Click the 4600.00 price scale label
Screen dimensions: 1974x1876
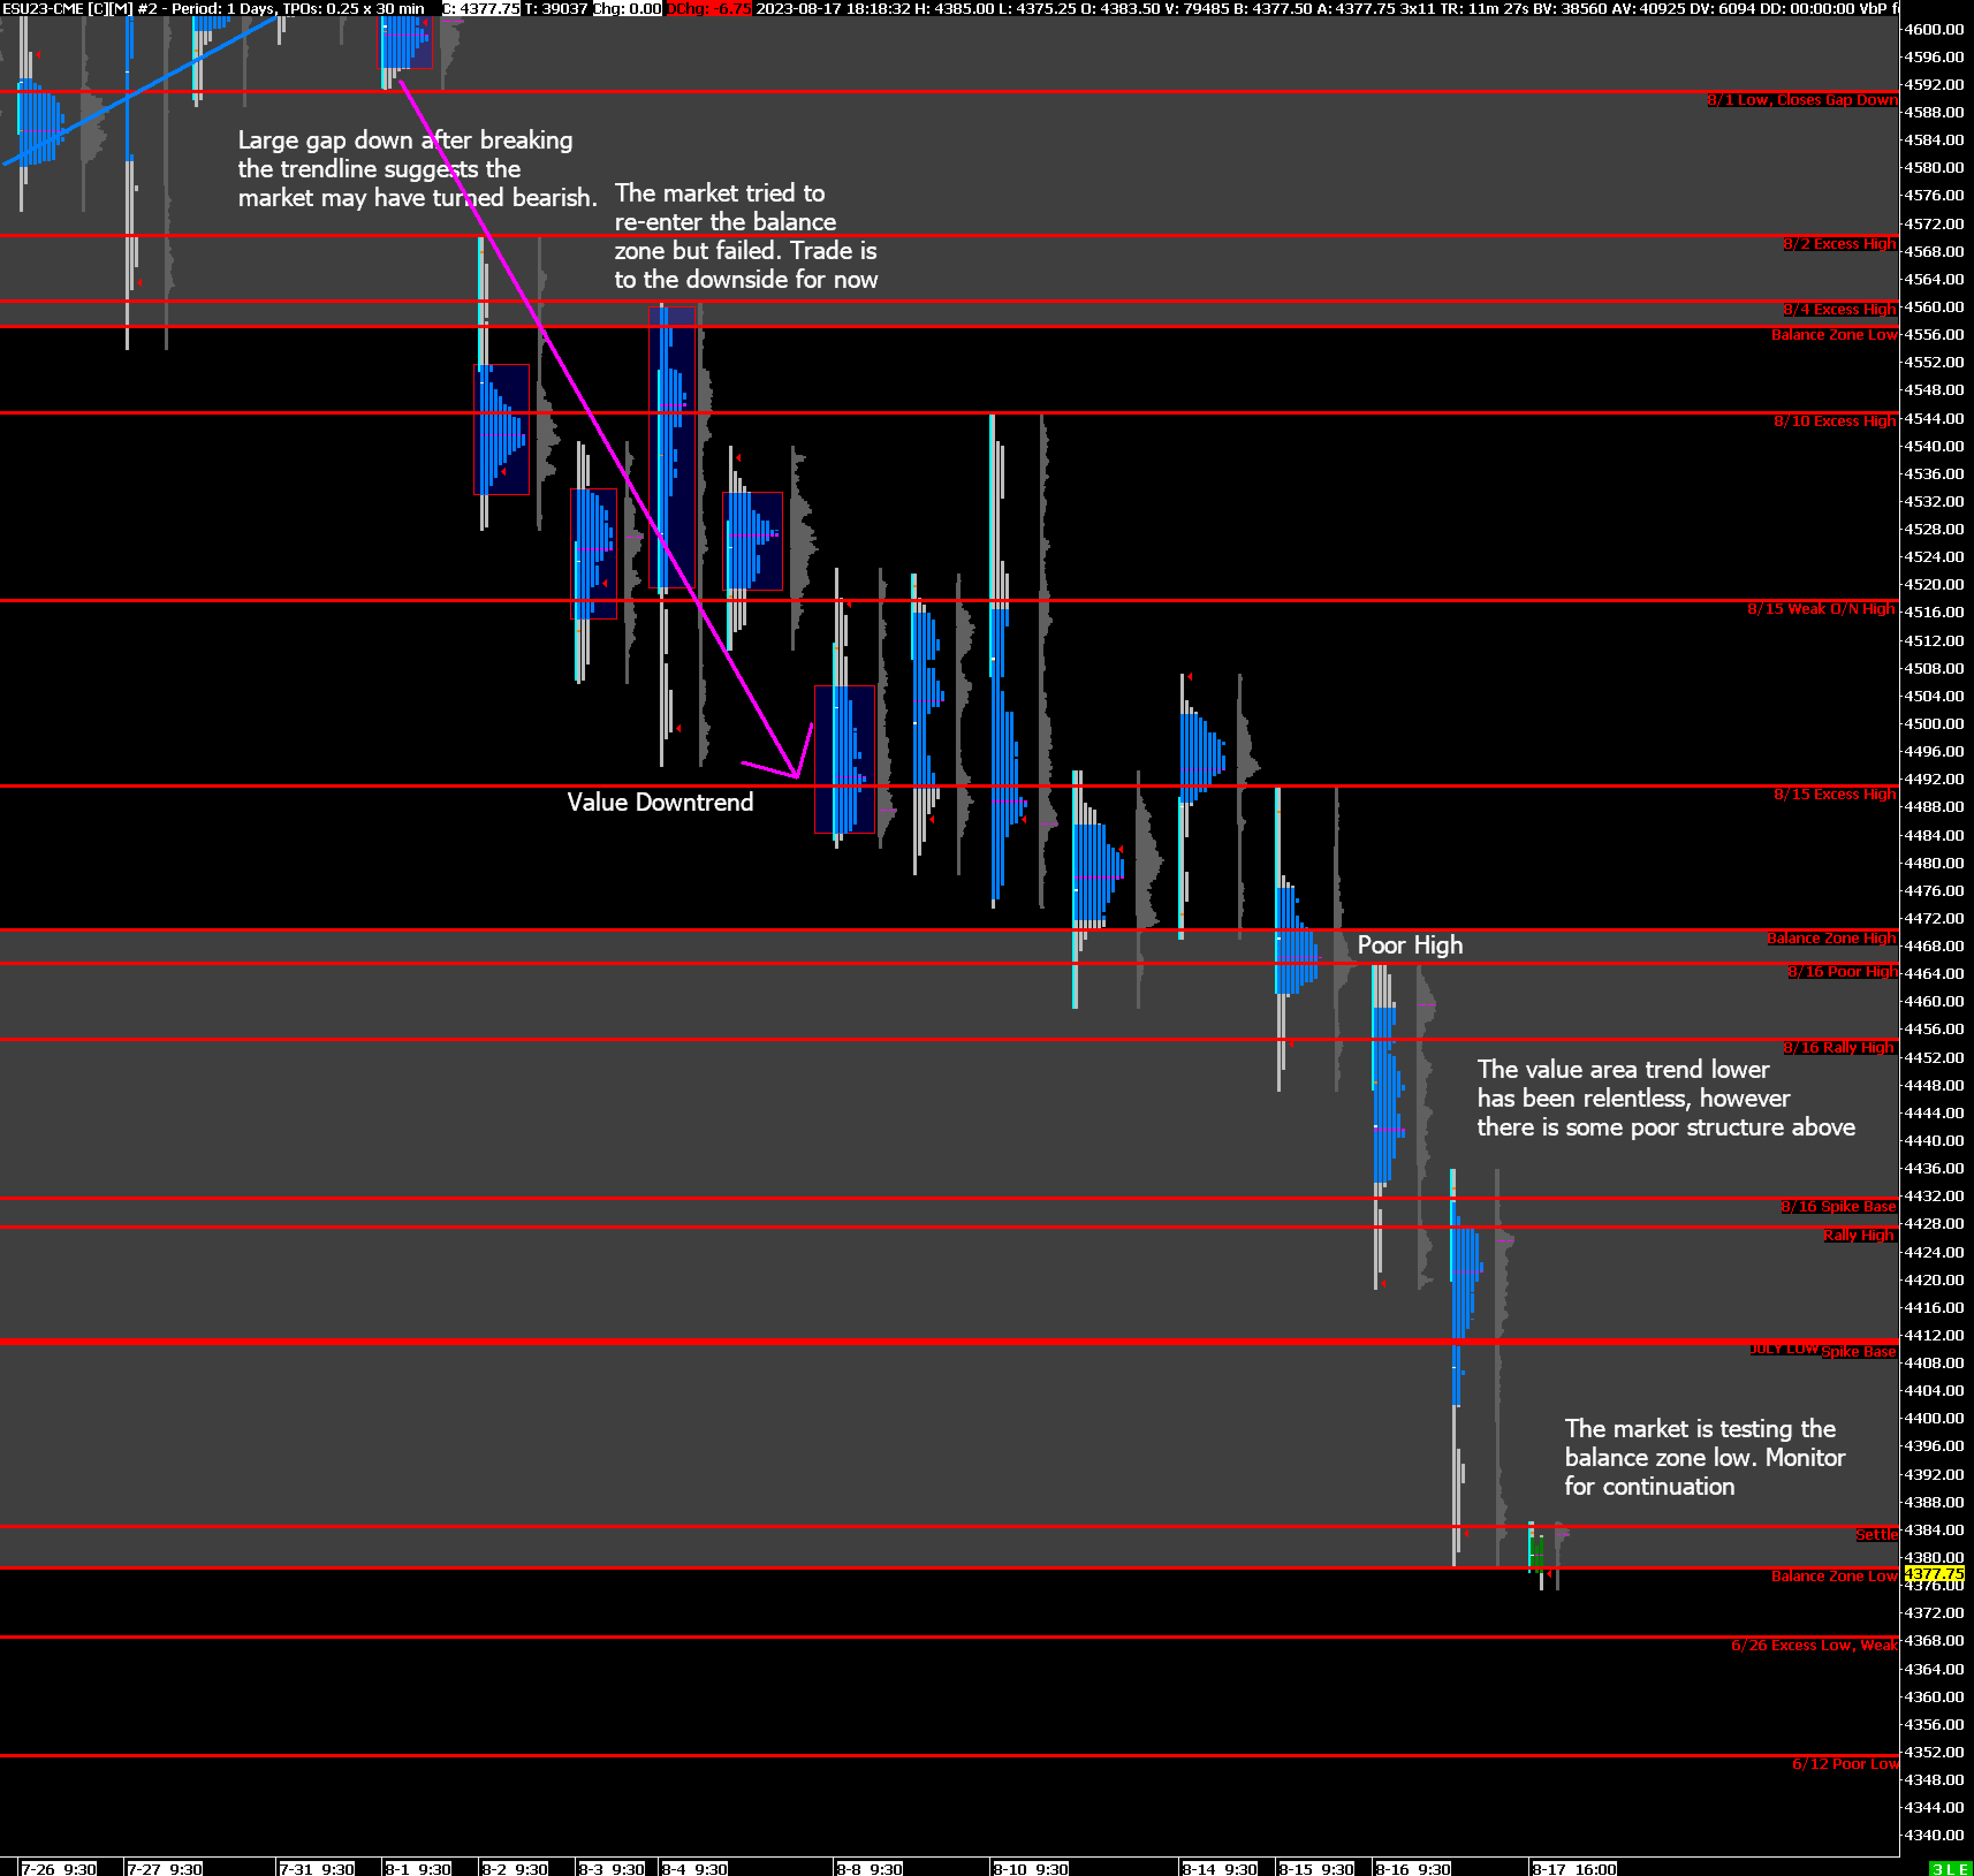(x=1934, y=29)
